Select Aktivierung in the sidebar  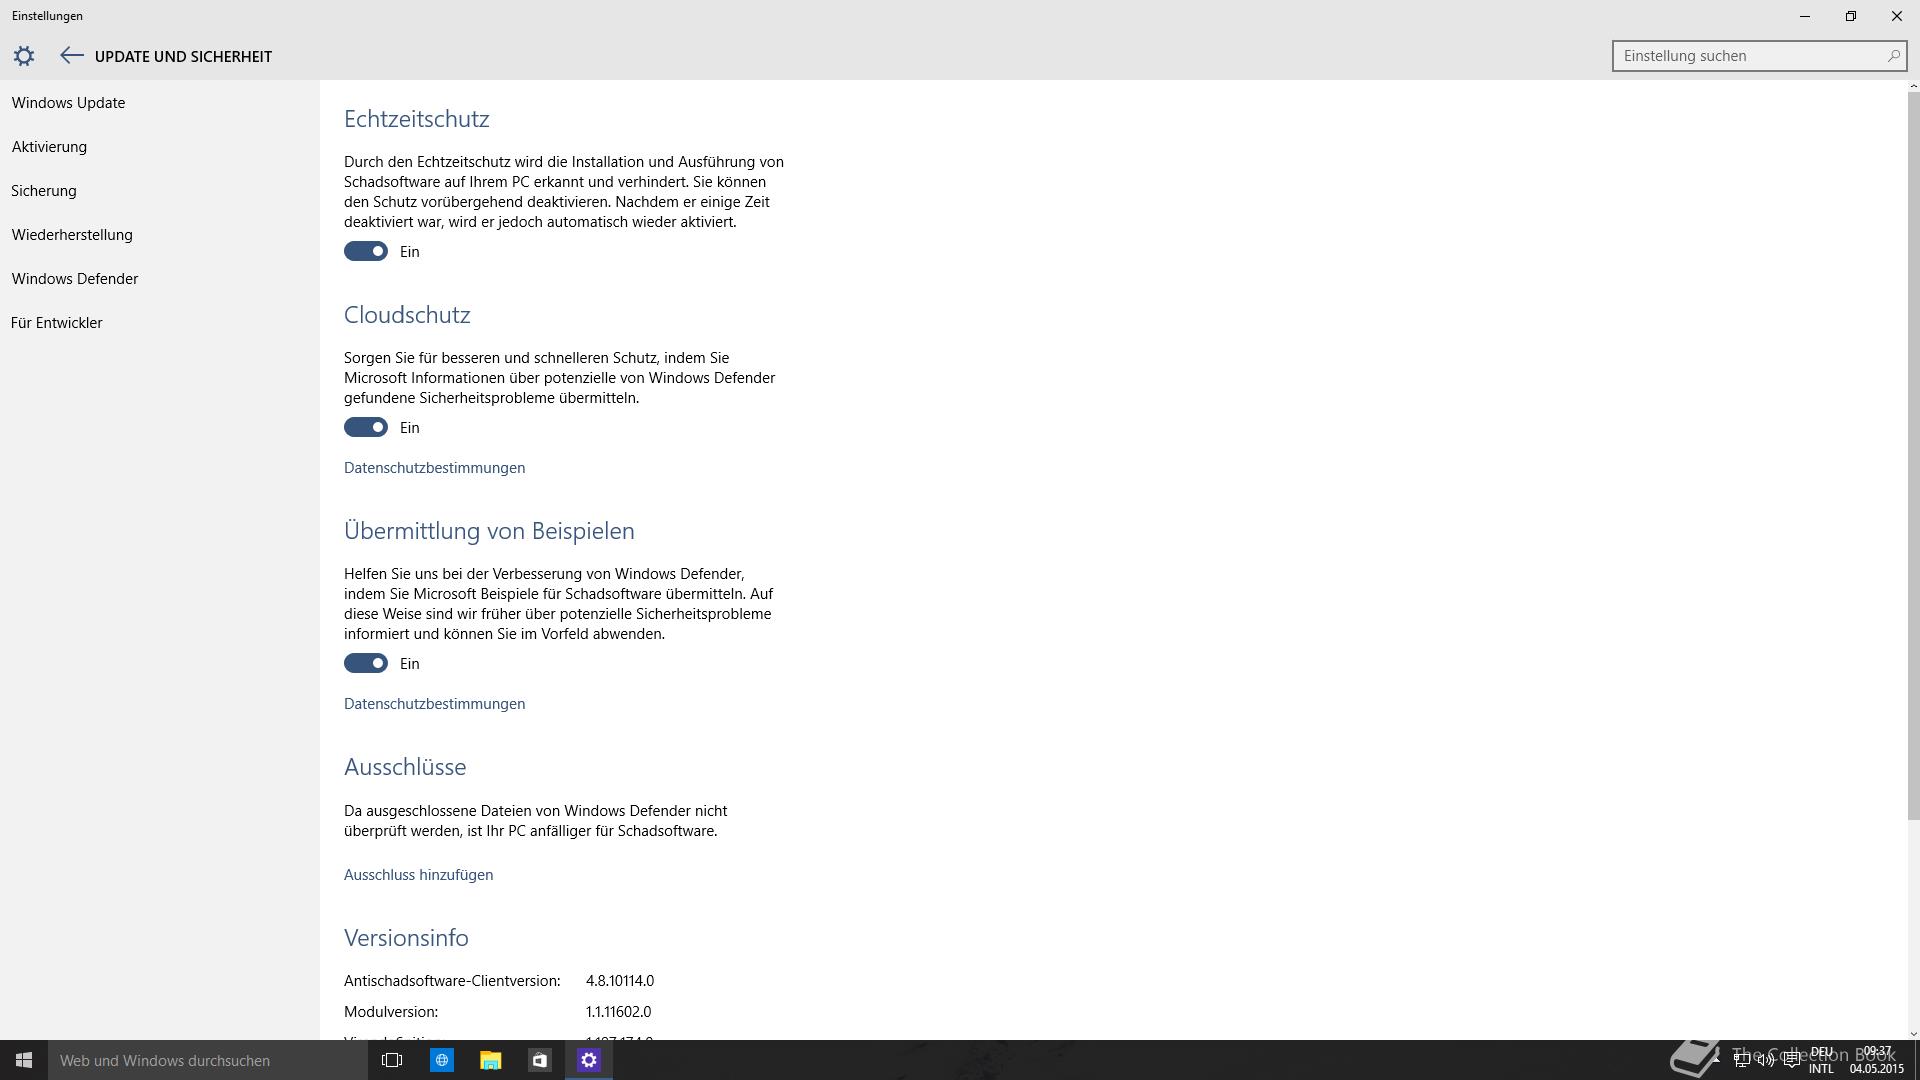click(49, 146)
